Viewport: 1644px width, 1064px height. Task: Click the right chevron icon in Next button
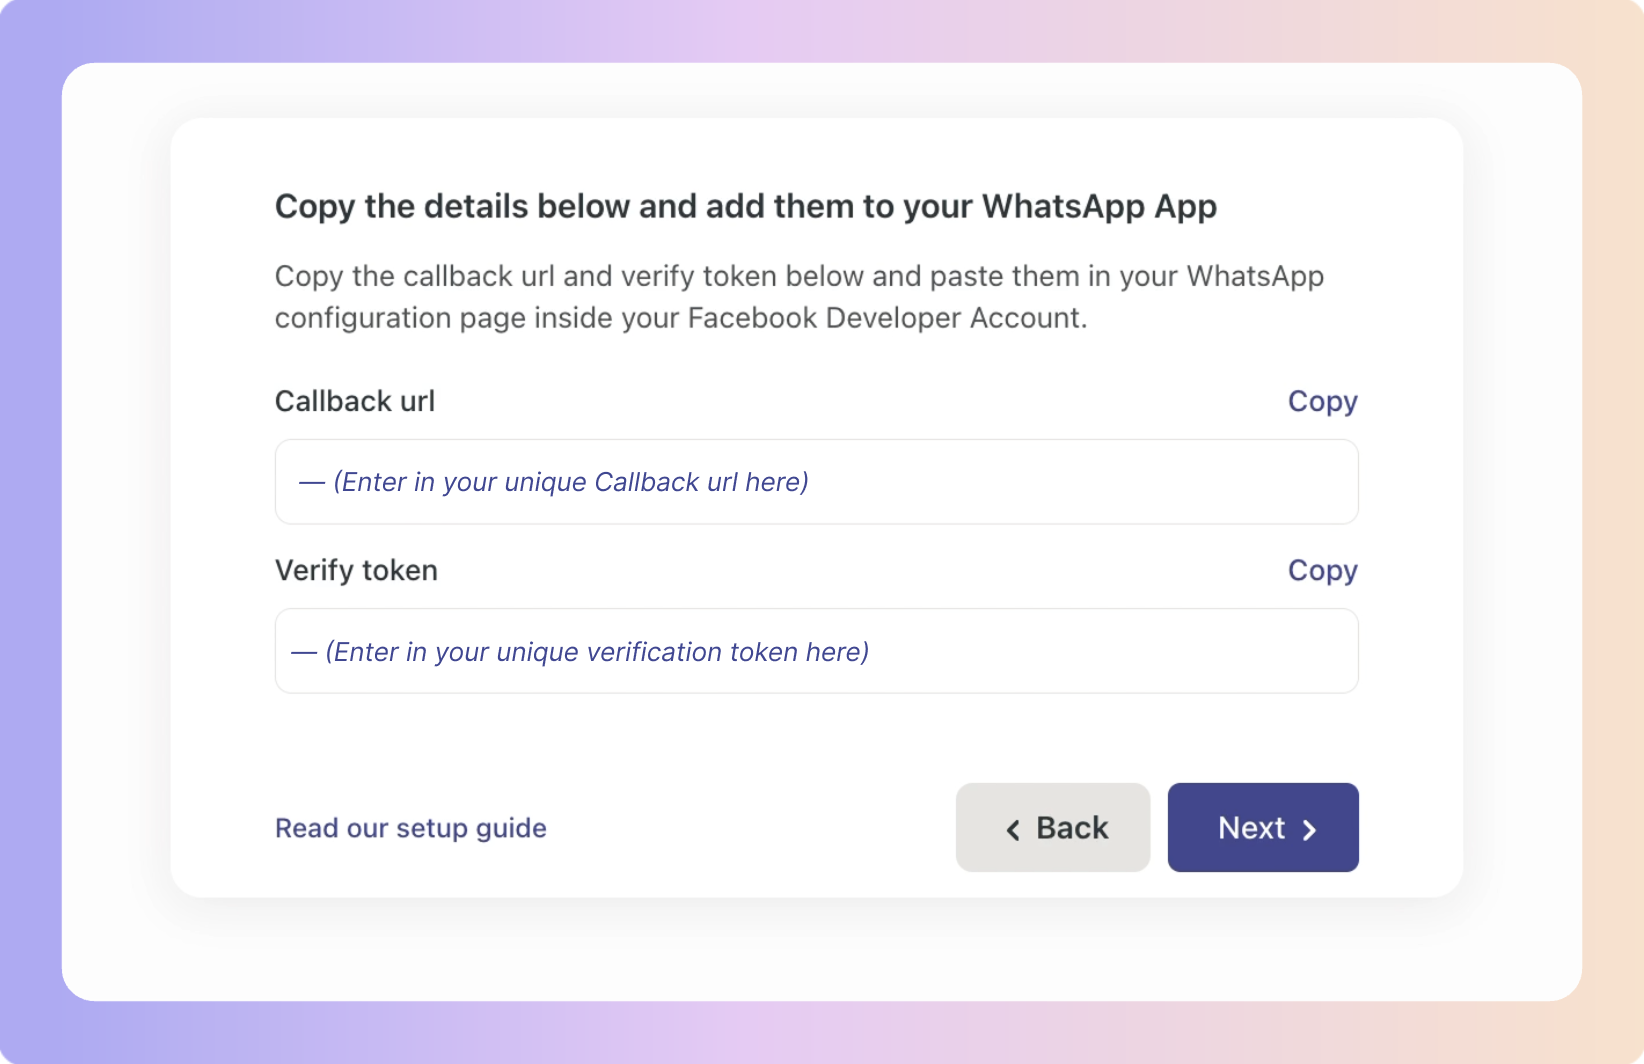tap(1309, 830)
